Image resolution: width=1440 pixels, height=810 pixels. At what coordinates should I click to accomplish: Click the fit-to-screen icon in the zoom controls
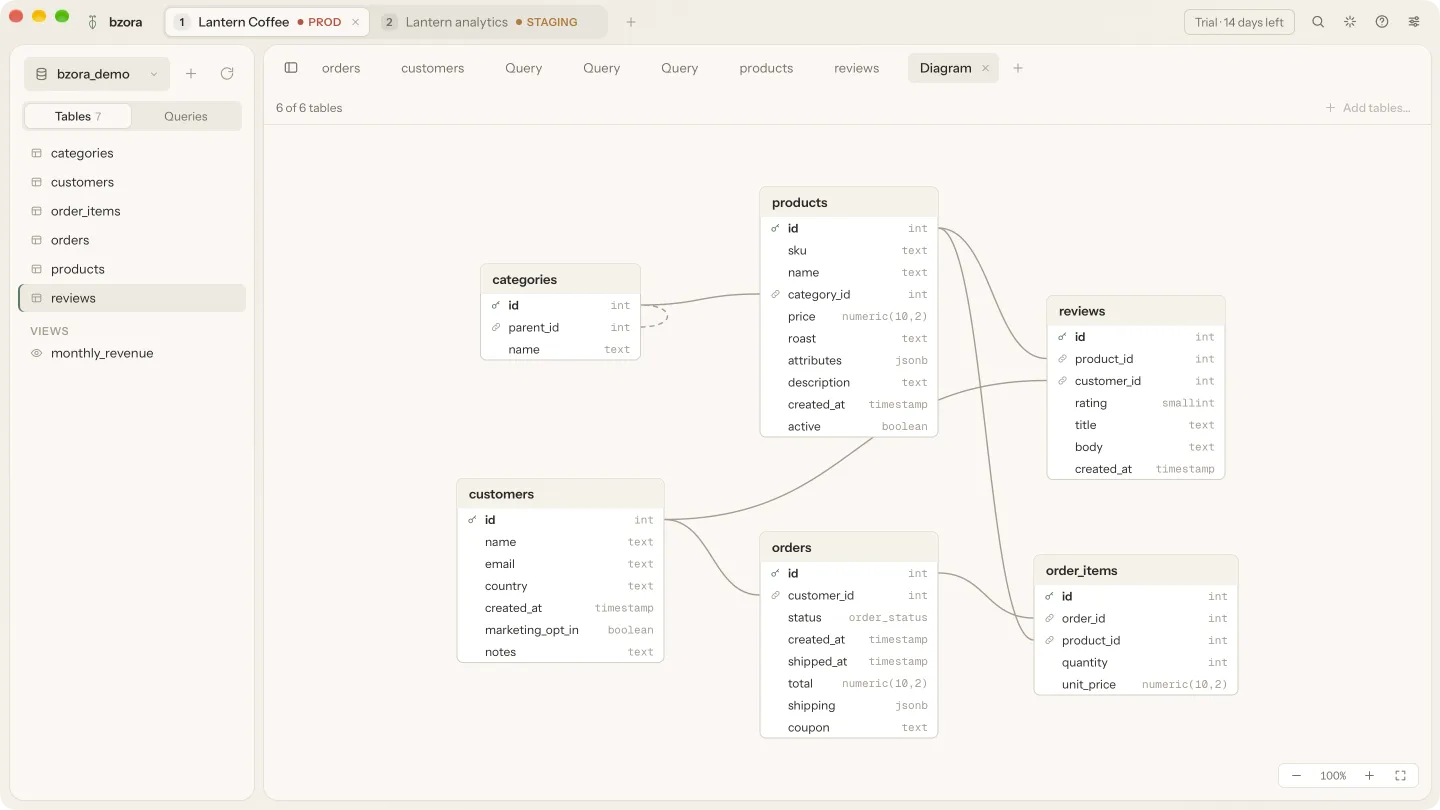[x=1400, y=776]
